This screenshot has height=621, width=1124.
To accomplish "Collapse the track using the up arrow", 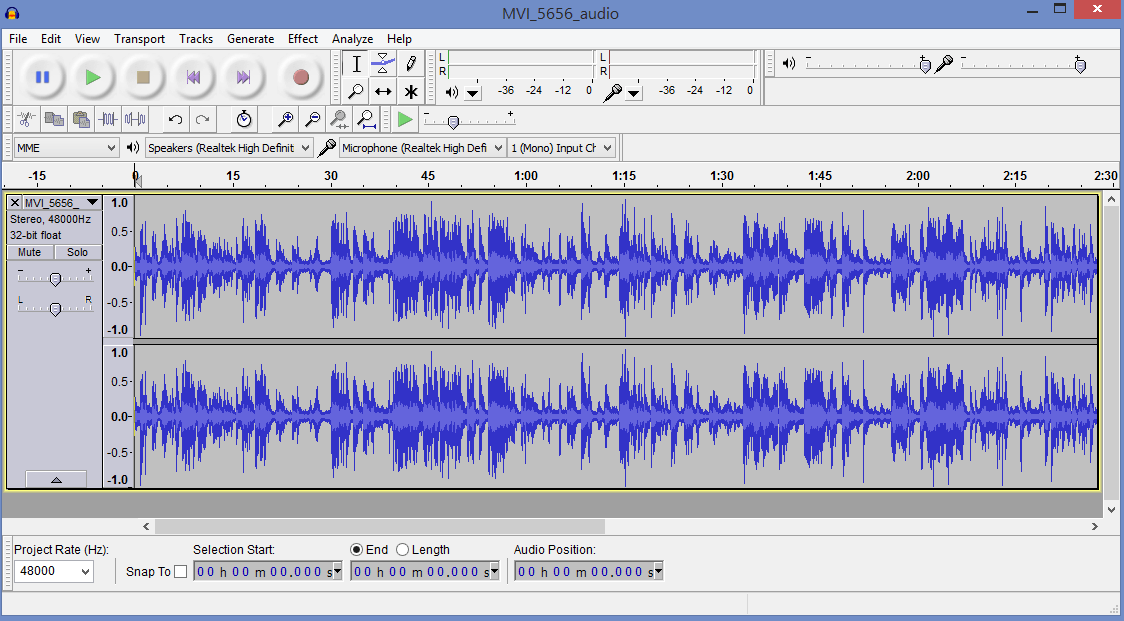I will coord(56,478).
